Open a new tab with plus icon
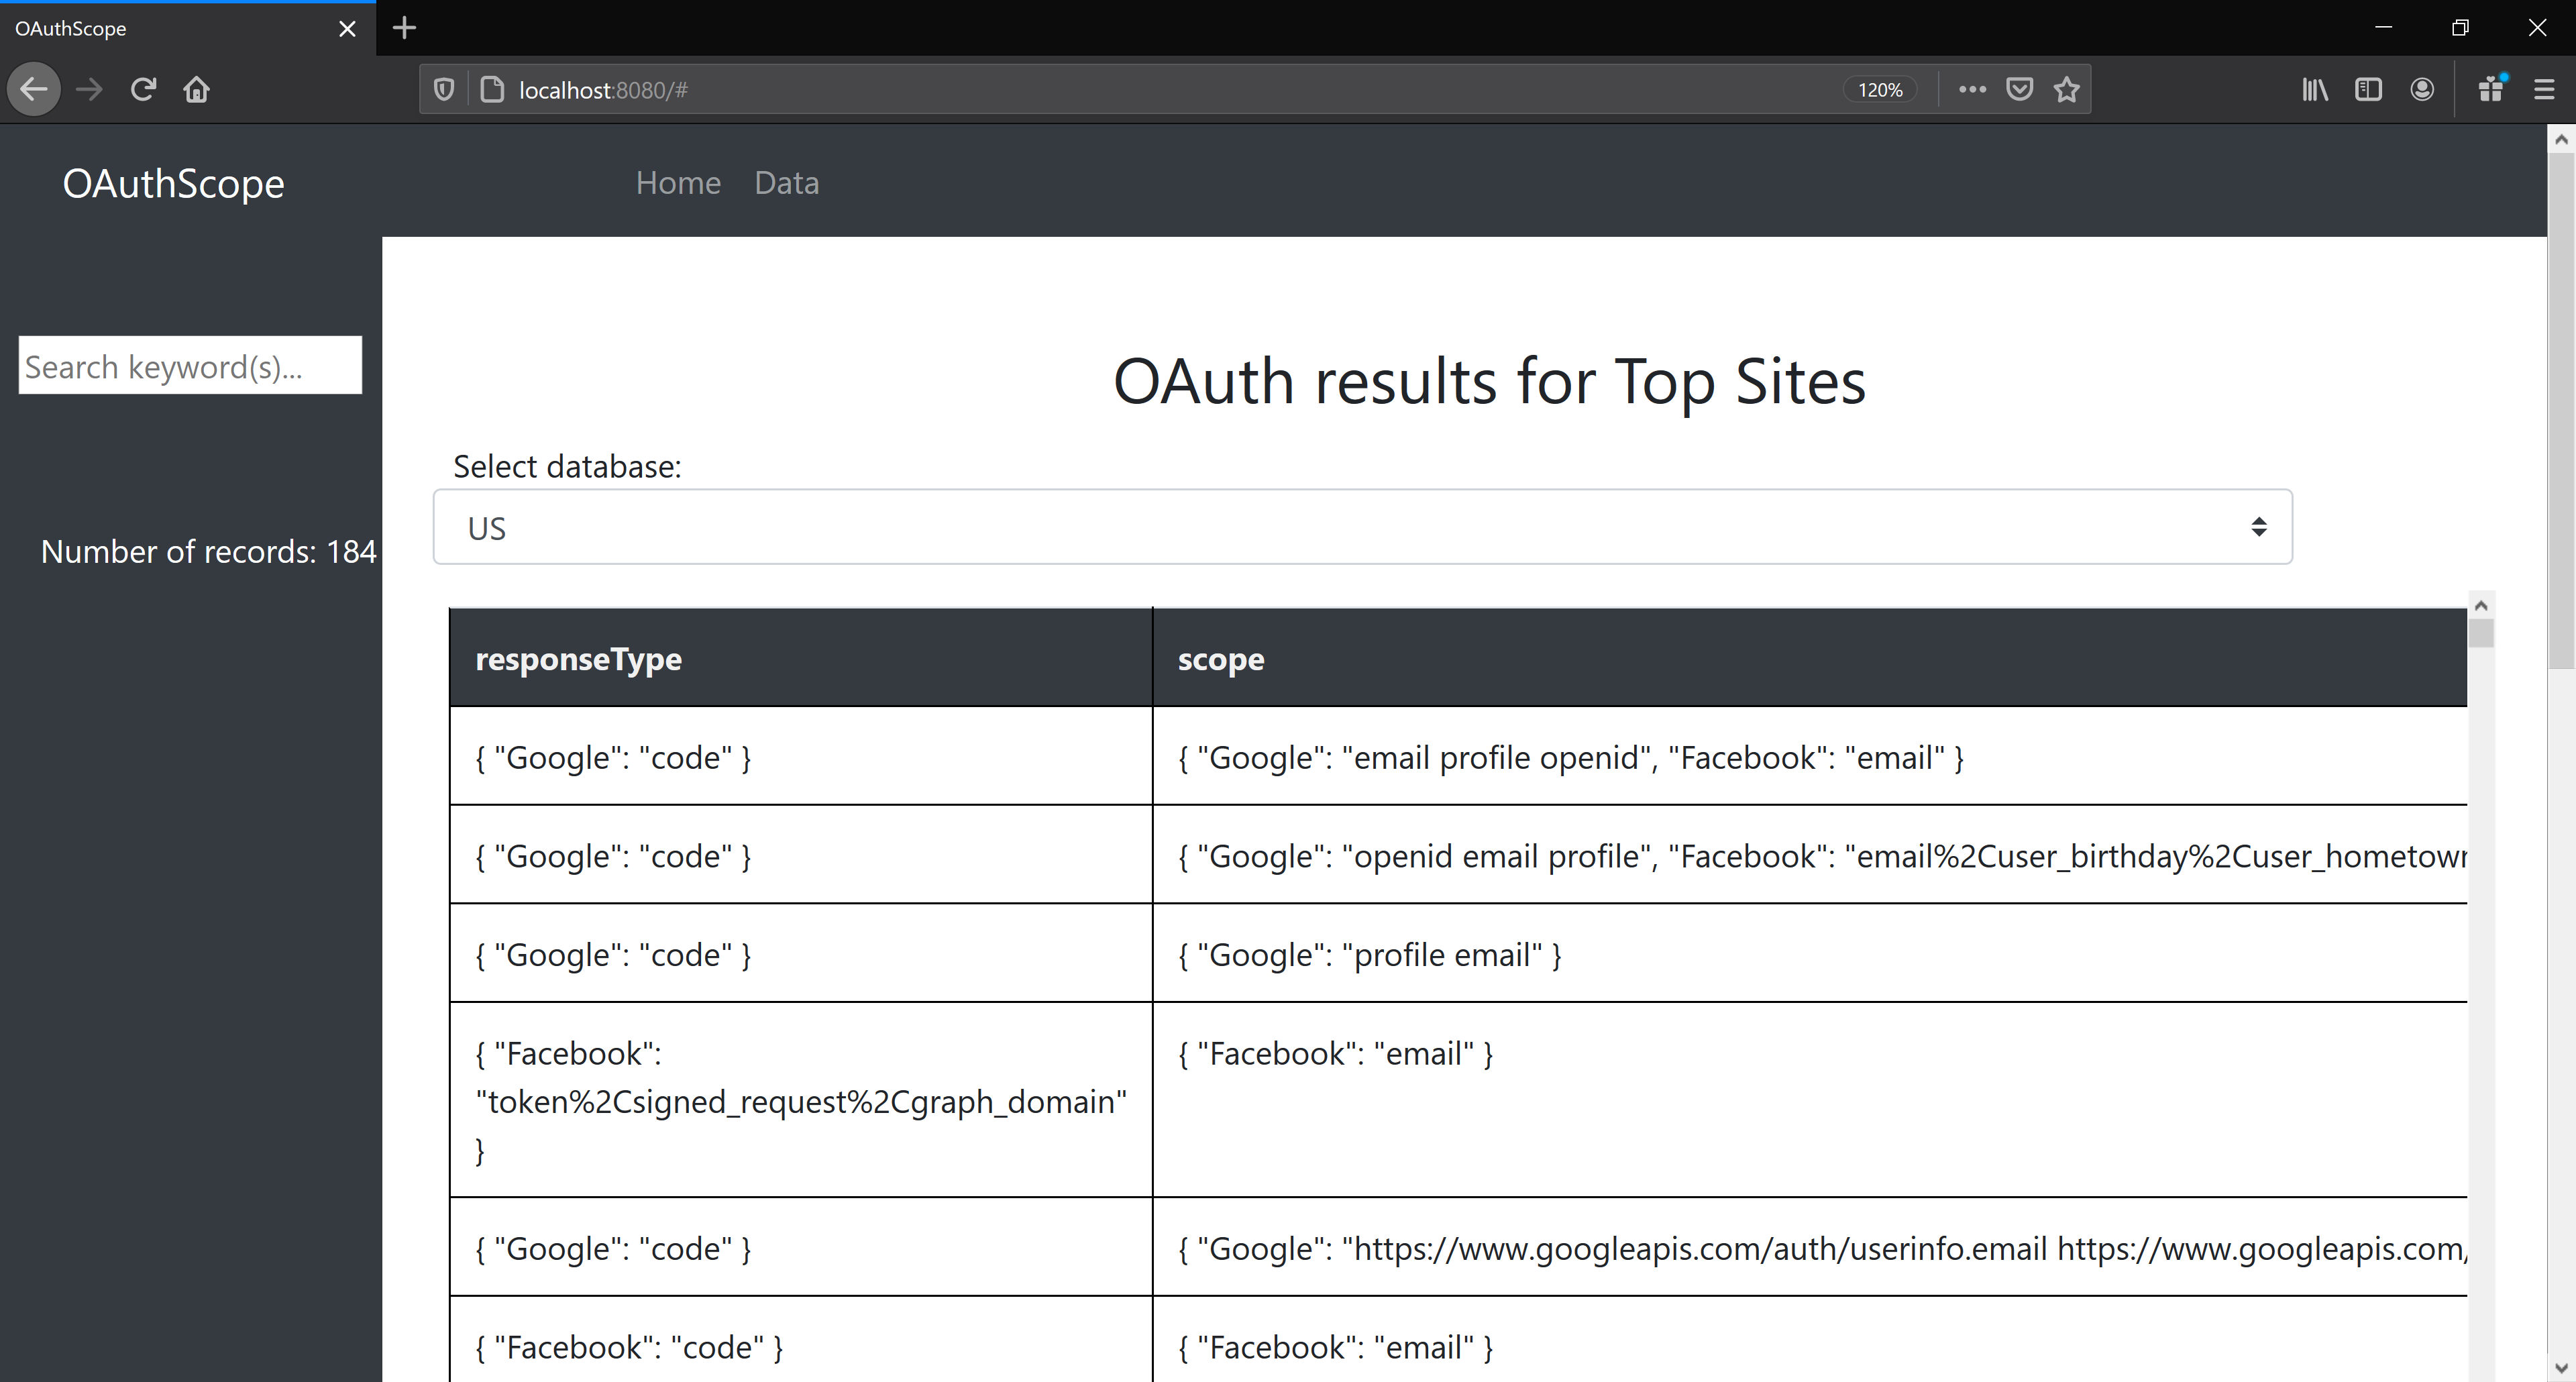 [x=404, y=28]
